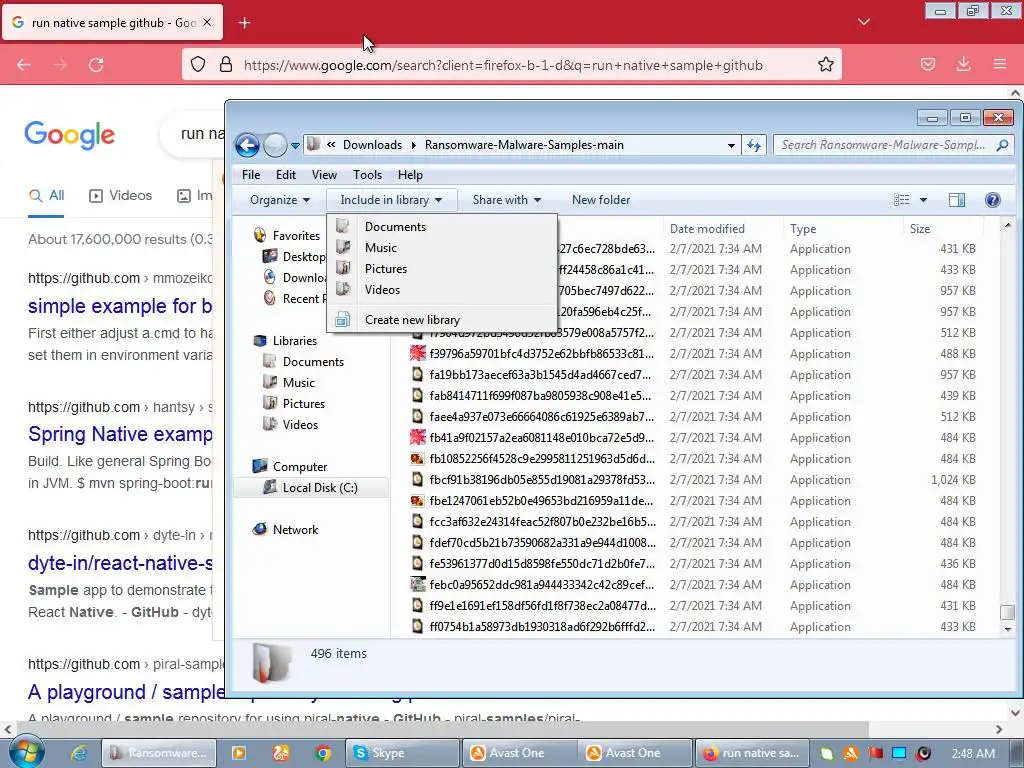Open Chrome from the taskbar
Image resolution: width=1024 pixels, height=768 pixels.
click(x=323, y=753)
